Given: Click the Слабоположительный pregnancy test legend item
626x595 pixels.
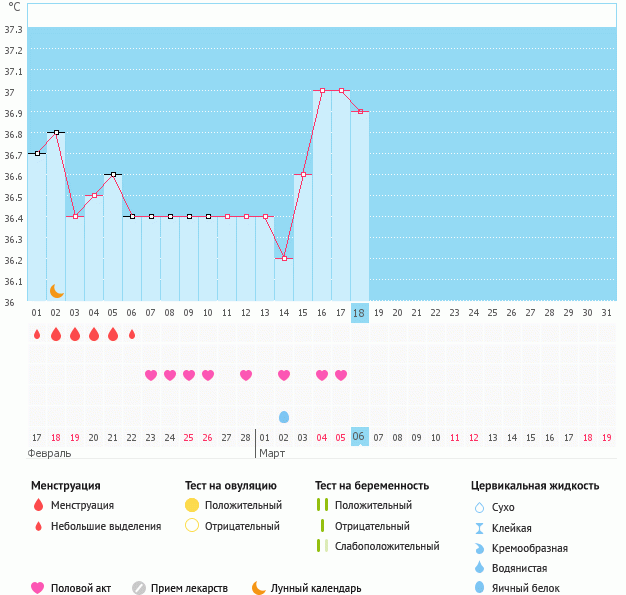Looking at the screenshot, I should [x=386, y=546].
